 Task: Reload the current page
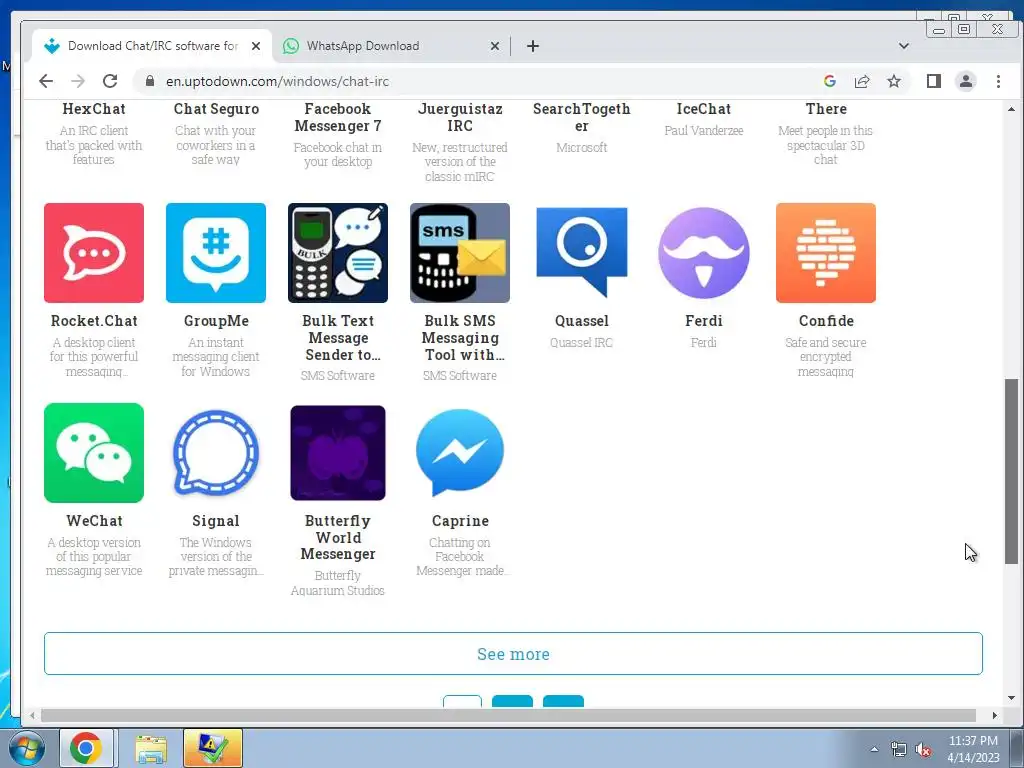click(x=110, y=81)
